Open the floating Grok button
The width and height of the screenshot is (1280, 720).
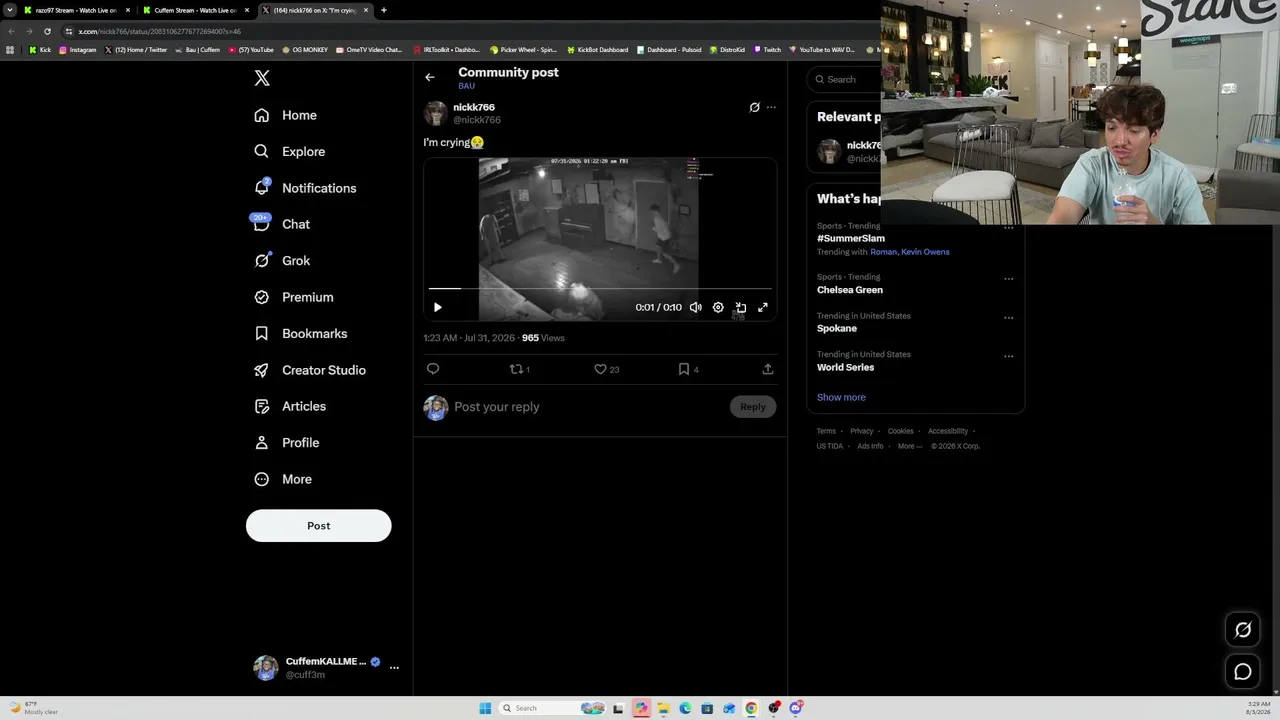coord(1243,630)
